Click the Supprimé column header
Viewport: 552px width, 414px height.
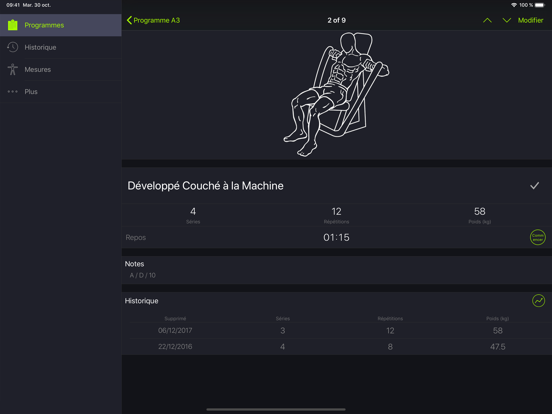click(175, 319)
